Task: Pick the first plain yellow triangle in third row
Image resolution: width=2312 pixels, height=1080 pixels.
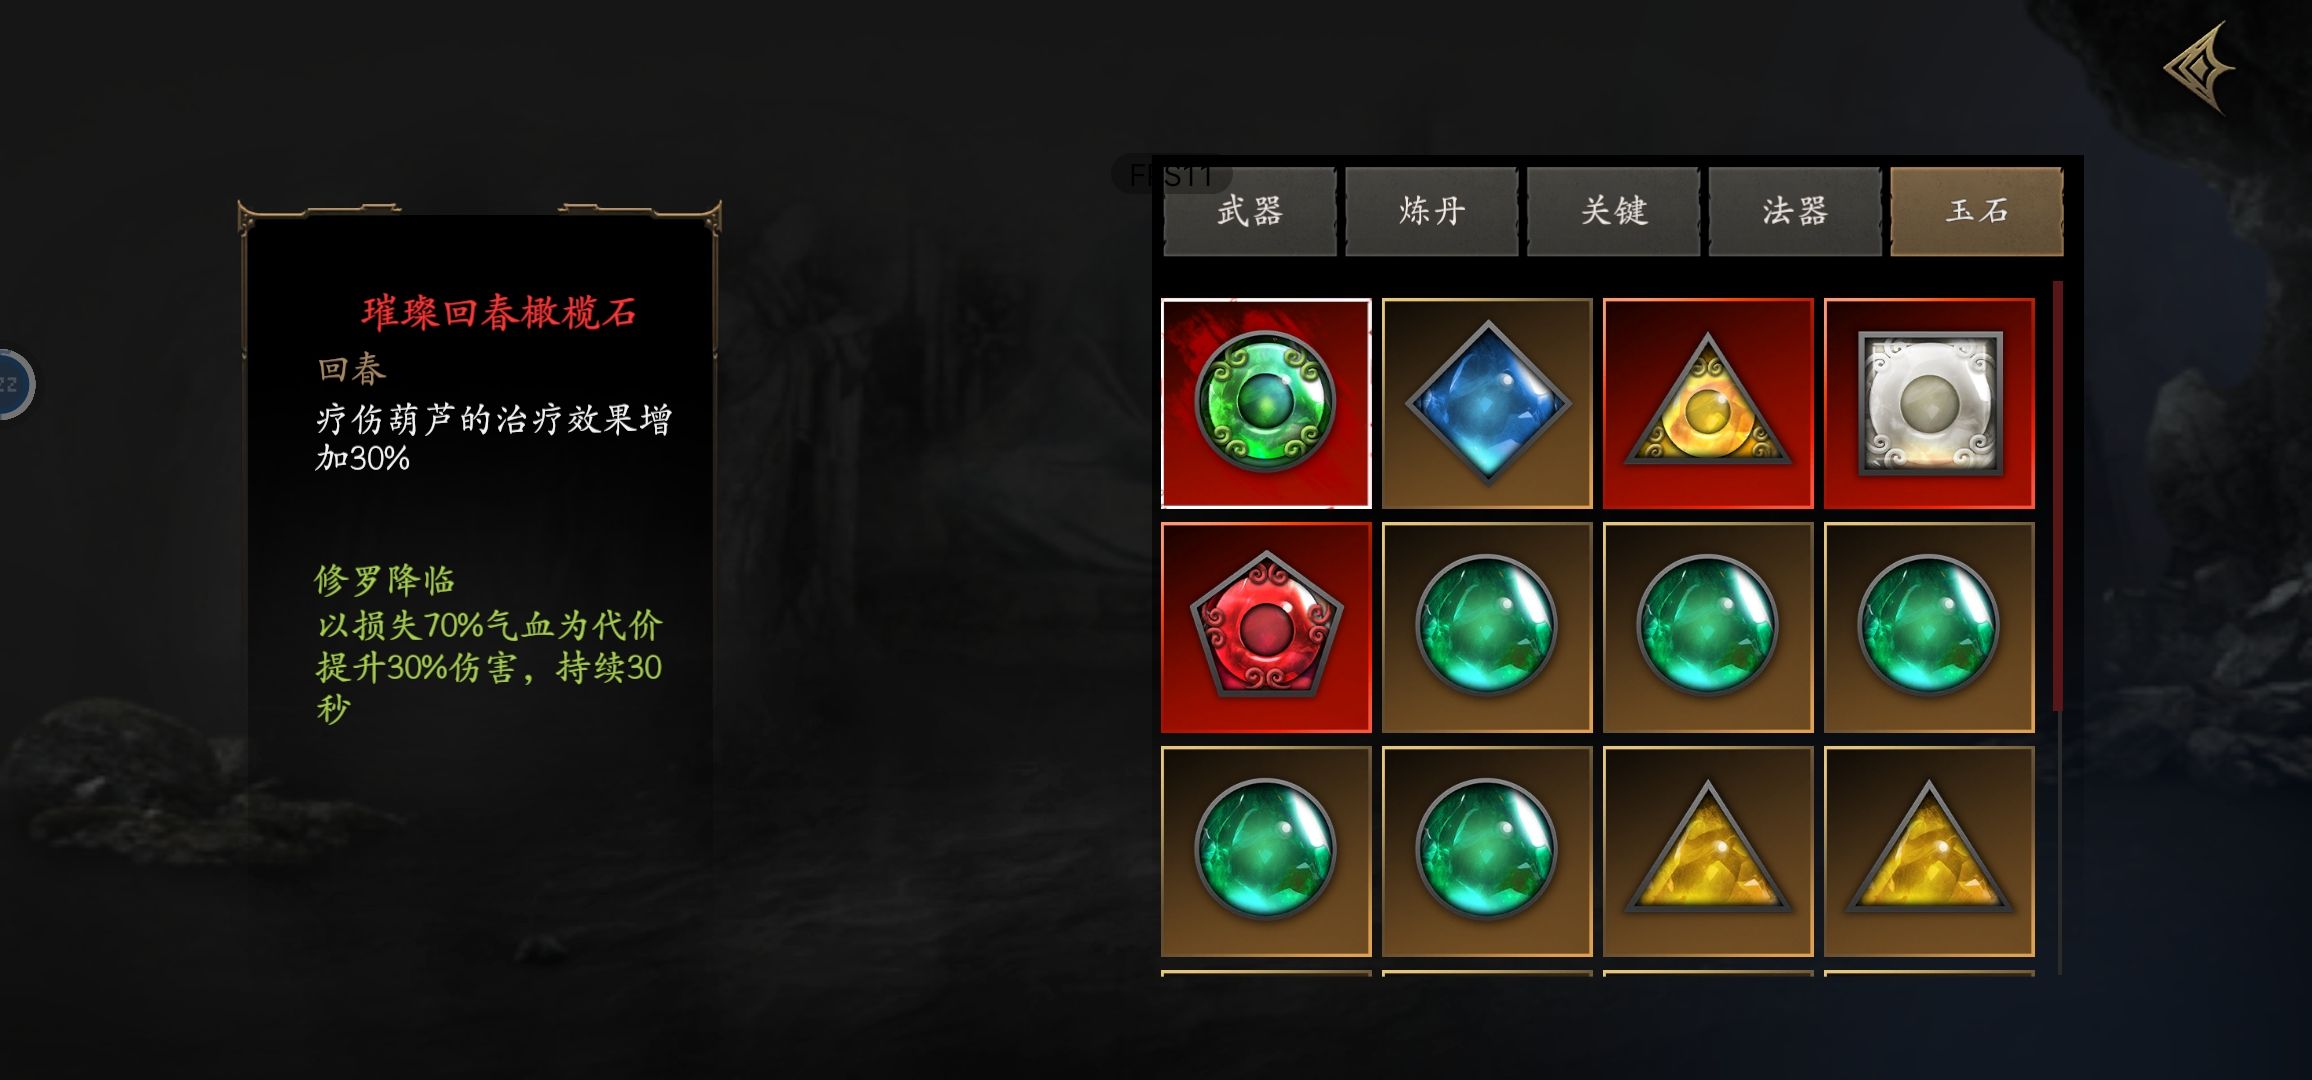Action: [1708, 851]
